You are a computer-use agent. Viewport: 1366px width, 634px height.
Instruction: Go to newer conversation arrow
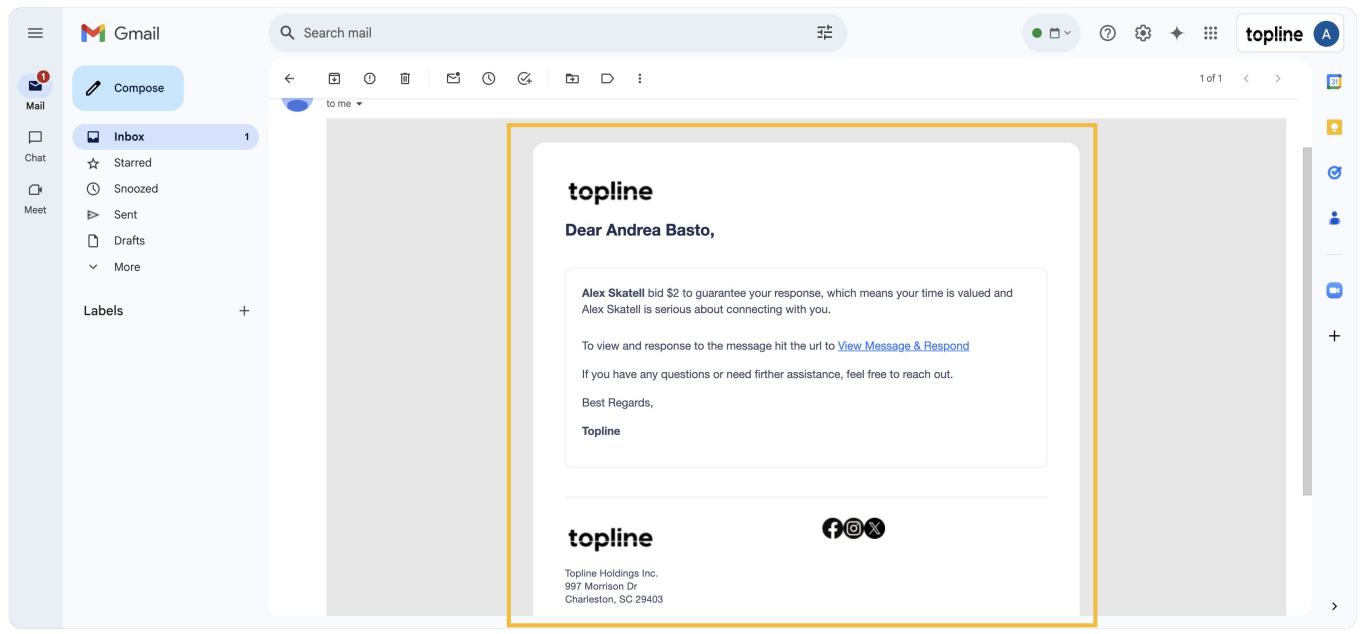click(1246, 78)
